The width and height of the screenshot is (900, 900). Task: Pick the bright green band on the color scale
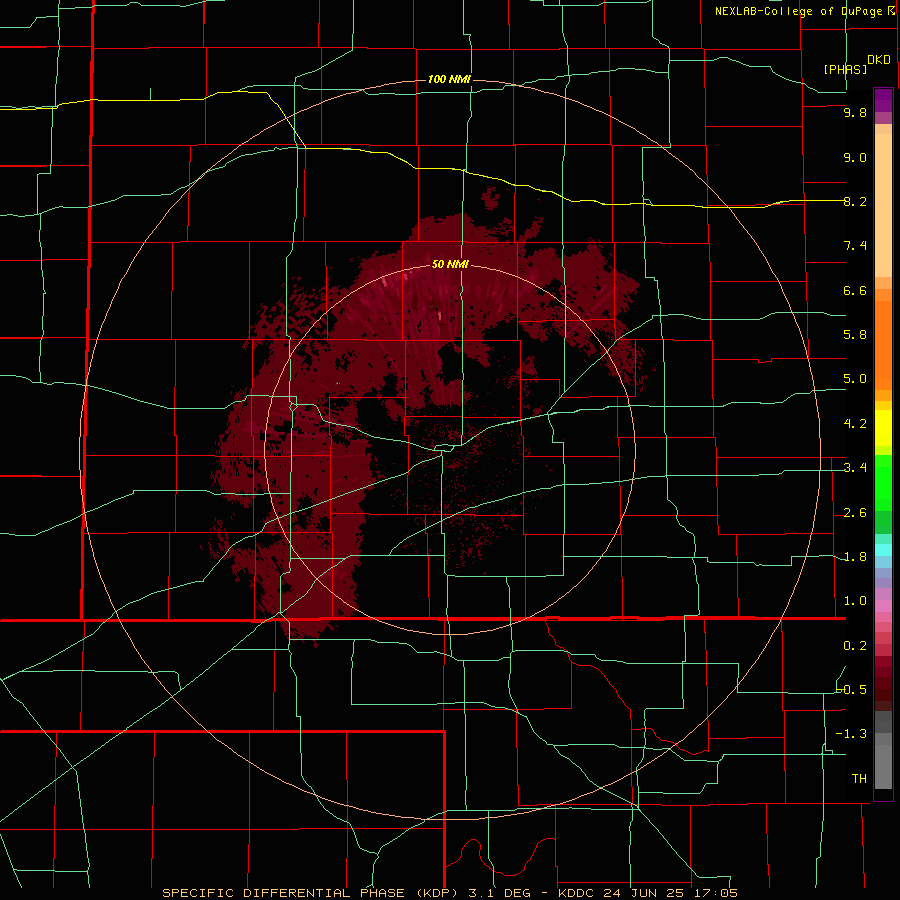[x=883, y=482]
